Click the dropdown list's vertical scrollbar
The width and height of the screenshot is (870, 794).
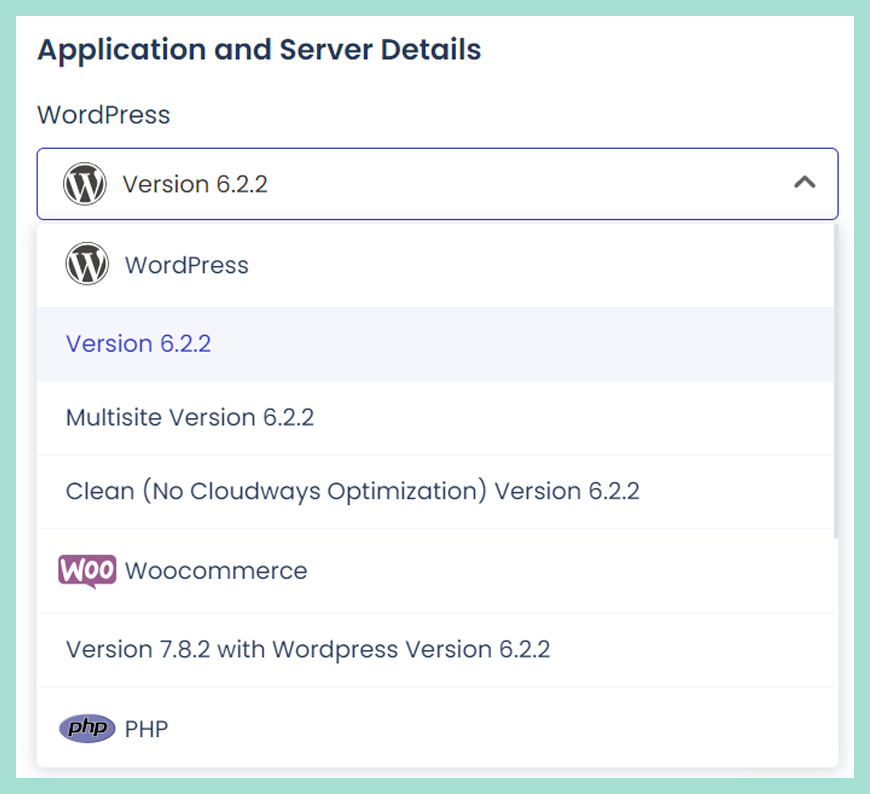tap(836, 381)
